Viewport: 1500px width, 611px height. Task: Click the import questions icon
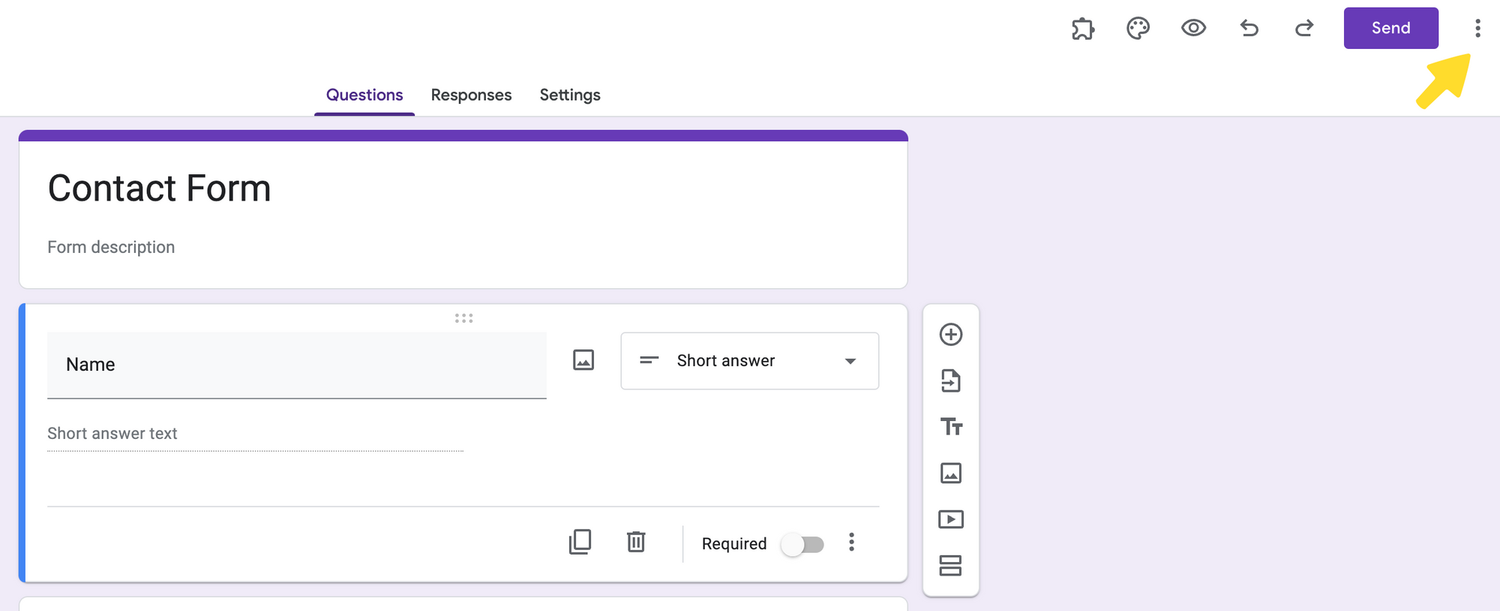[951, 380]
